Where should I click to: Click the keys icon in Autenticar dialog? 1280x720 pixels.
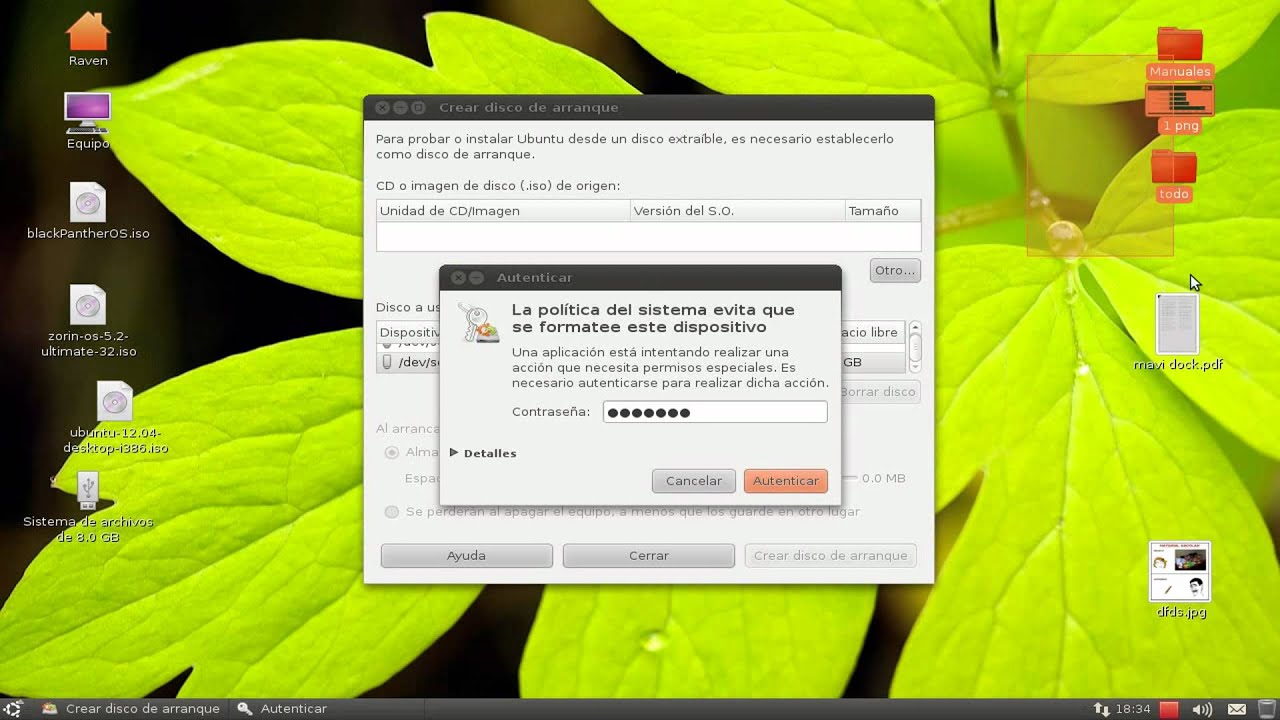[478, 322]
